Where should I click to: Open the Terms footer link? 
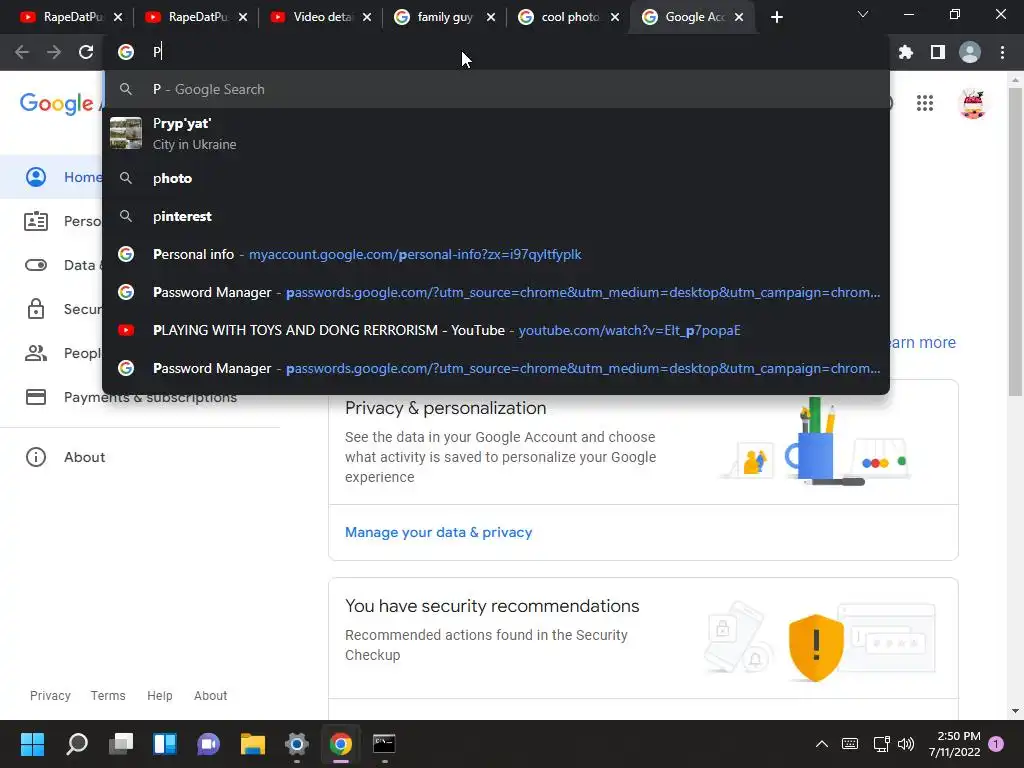(108, 696)
